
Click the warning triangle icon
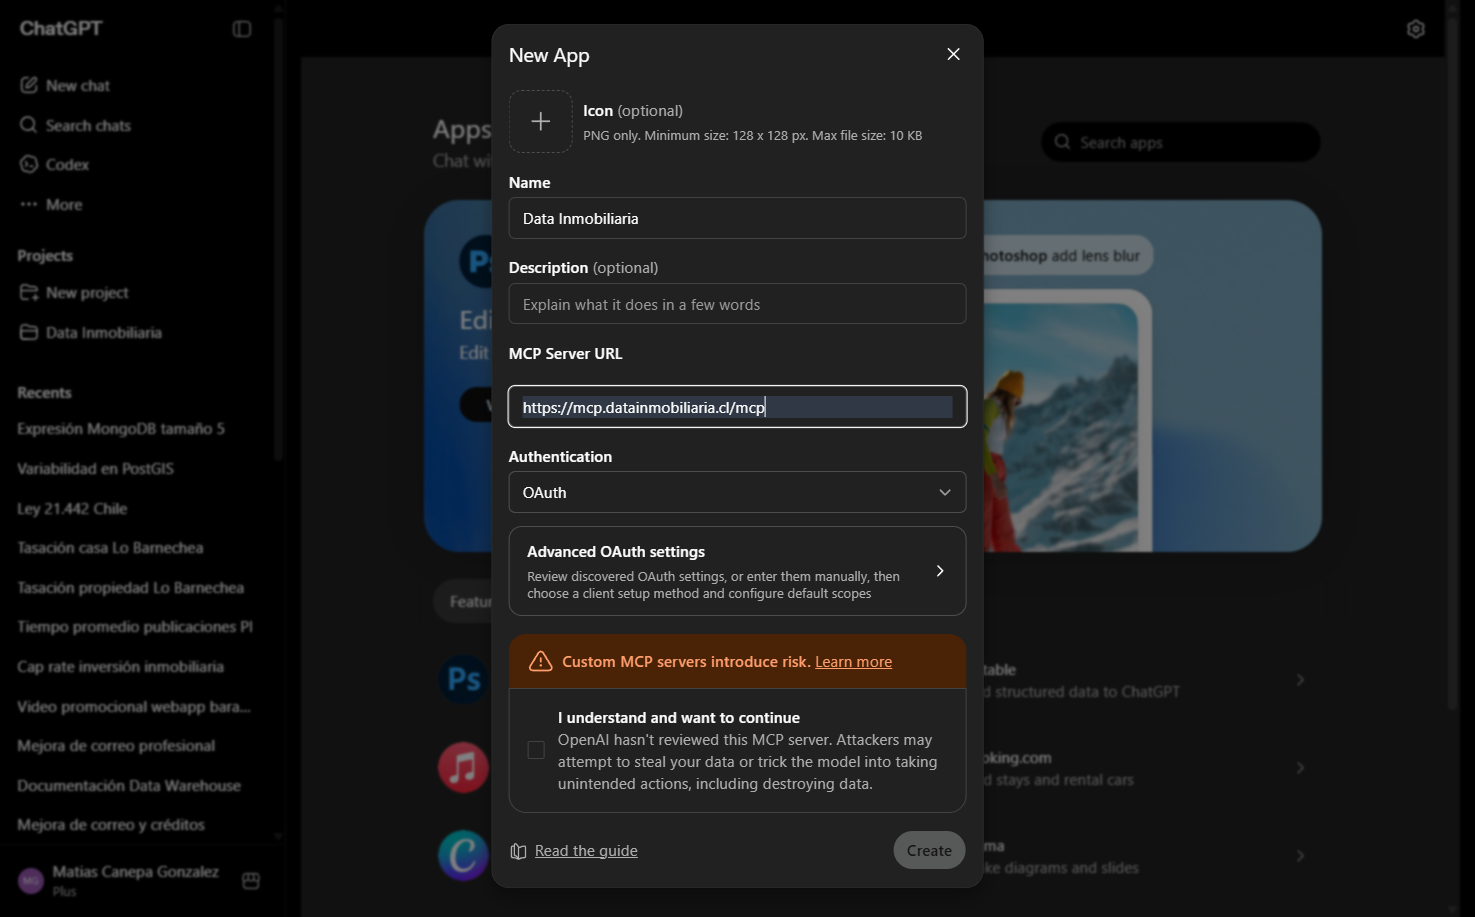(x=540, y=661)
